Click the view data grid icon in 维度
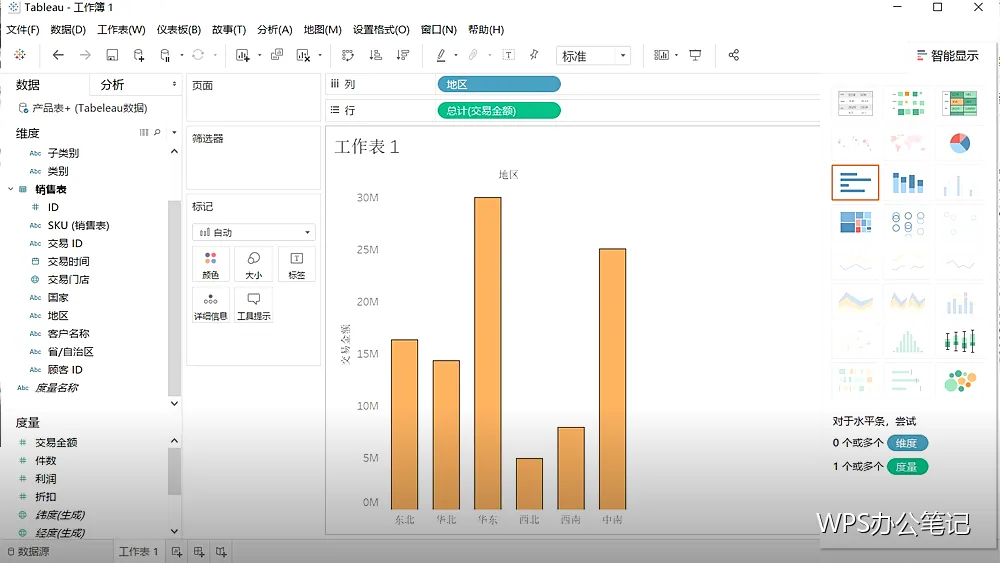This screenshot has width=1000, height=563. 143,133
